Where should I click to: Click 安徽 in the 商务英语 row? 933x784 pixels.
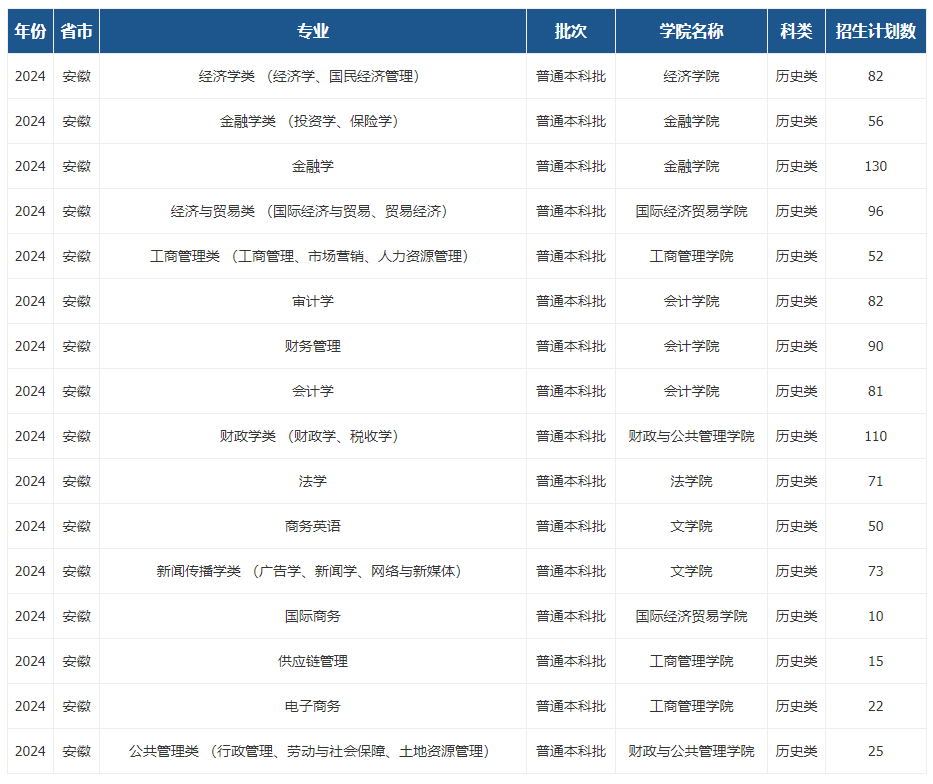[x=77, y=526]
